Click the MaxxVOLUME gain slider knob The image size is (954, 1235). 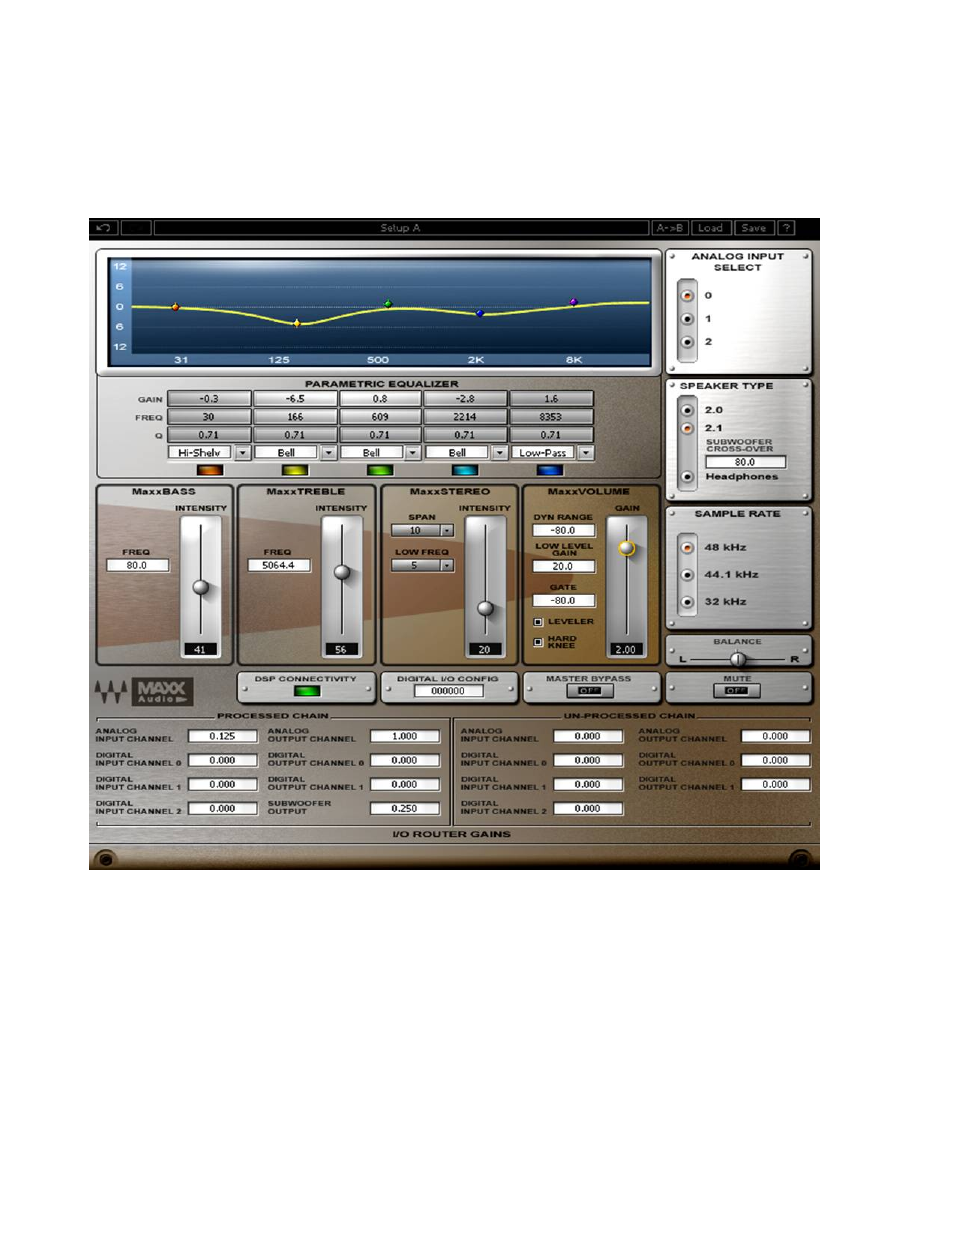[x=627, y=548]
